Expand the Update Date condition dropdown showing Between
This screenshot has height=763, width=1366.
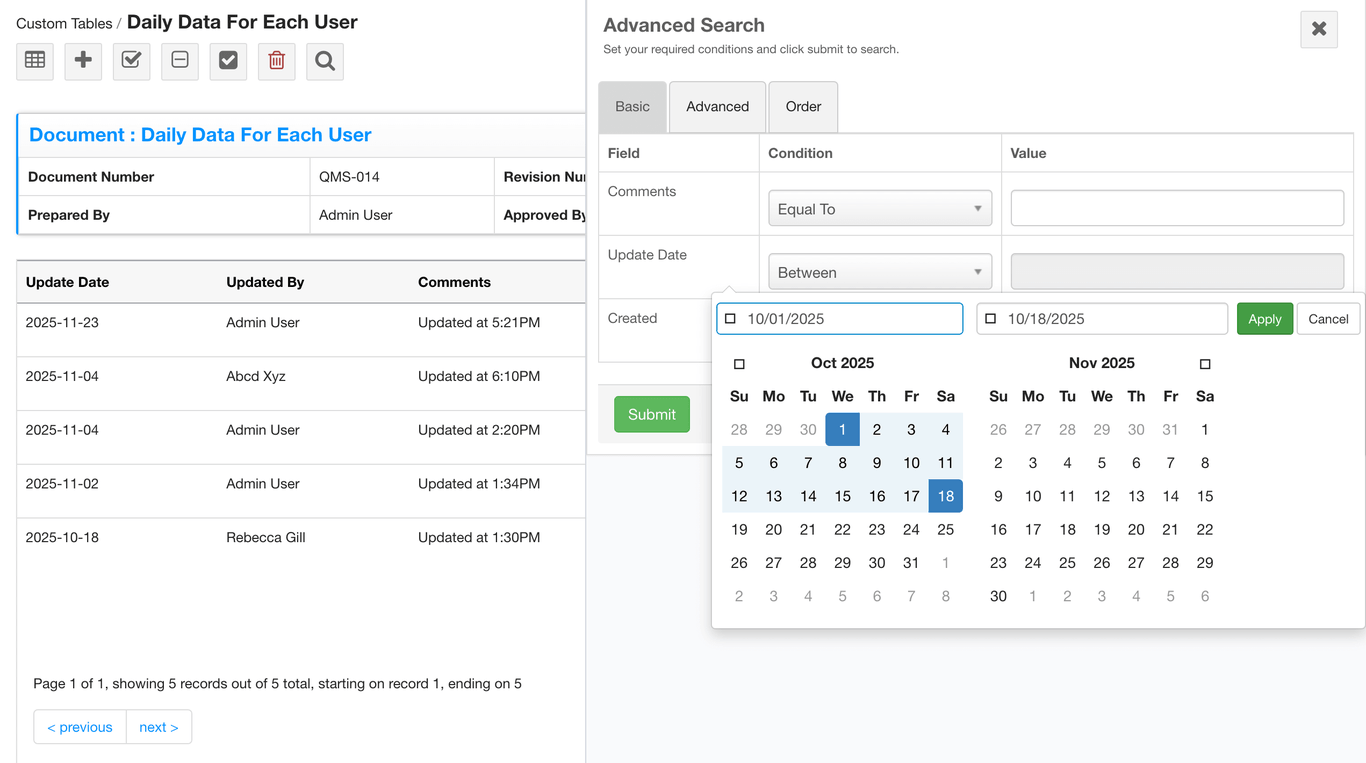pyautogui.click(x=880, y=272)
